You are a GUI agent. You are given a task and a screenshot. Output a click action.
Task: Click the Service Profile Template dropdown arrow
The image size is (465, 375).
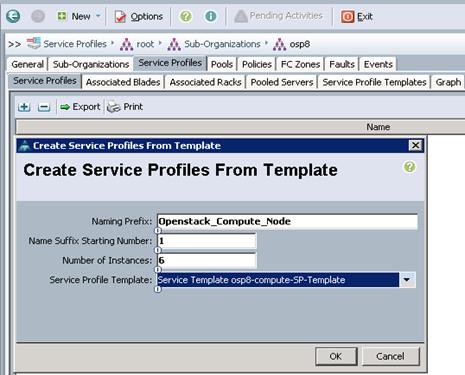407,280
